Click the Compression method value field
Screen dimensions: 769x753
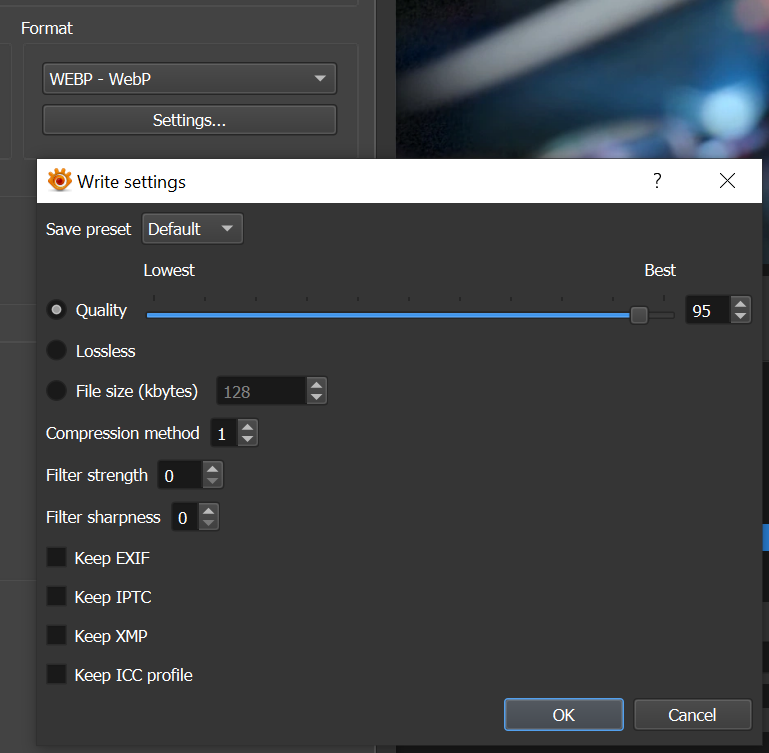point(224,433)
